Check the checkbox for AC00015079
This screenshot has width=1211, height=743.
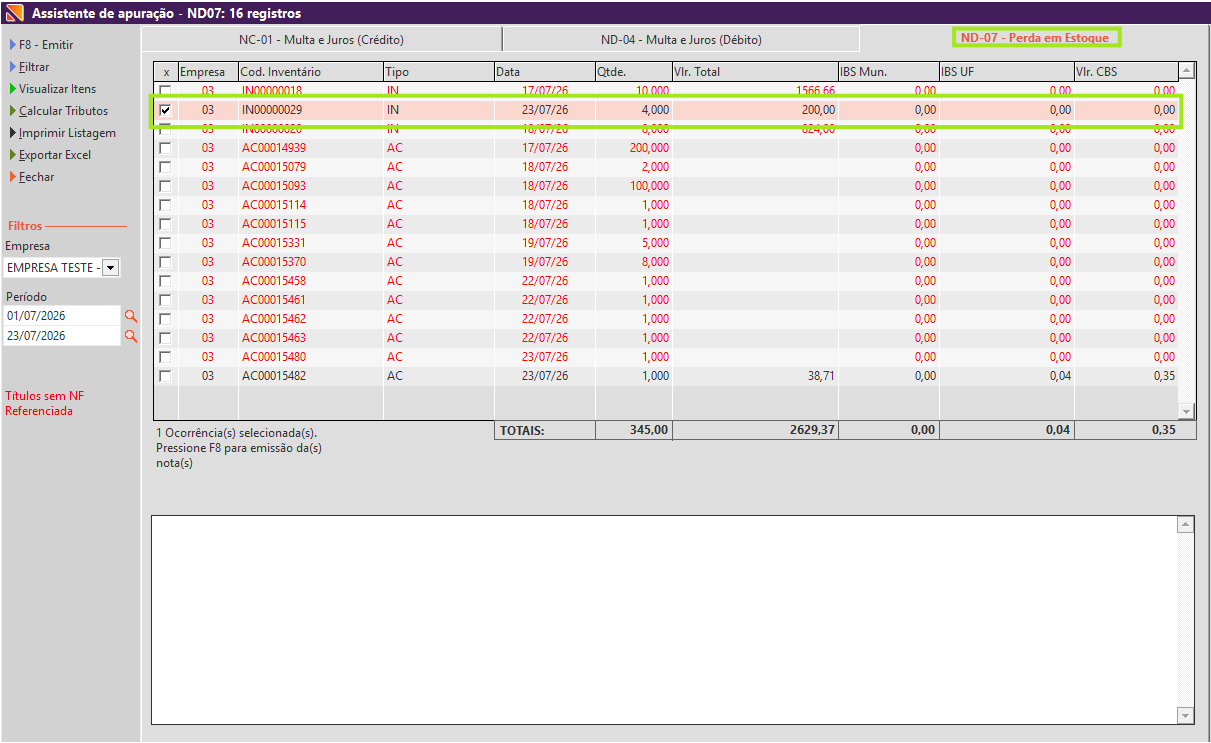(x=165, y=167)
